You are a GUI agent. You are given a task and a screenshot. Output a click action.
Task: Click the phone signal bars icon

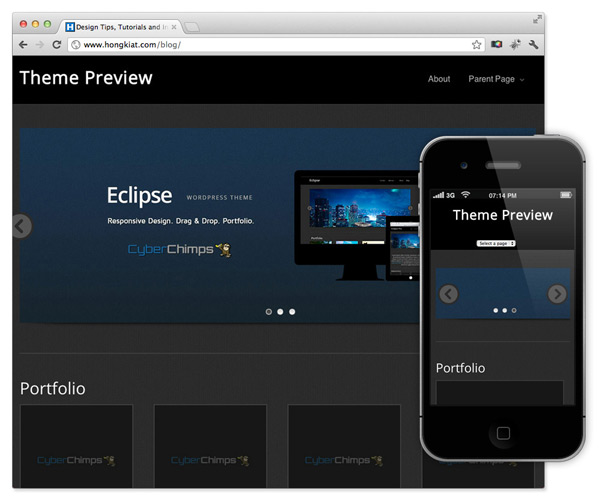pos(439,195)
